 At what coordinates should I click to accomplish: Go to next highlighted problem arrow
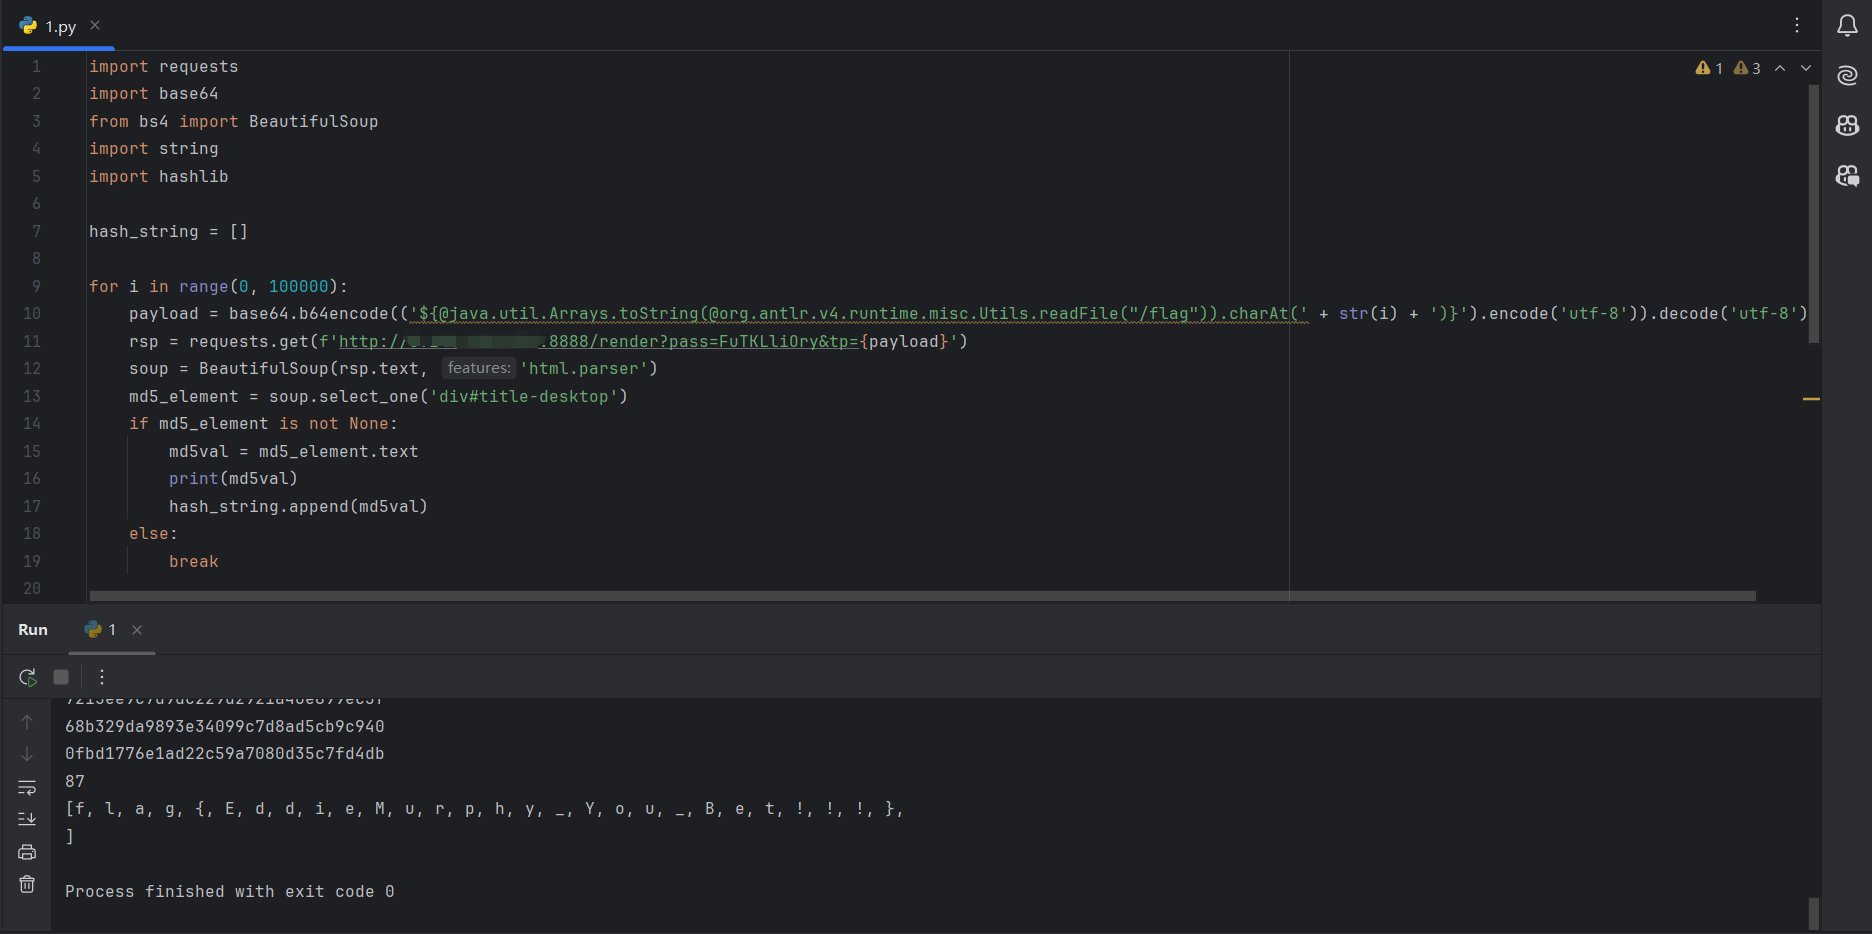tap(1806, 68)
